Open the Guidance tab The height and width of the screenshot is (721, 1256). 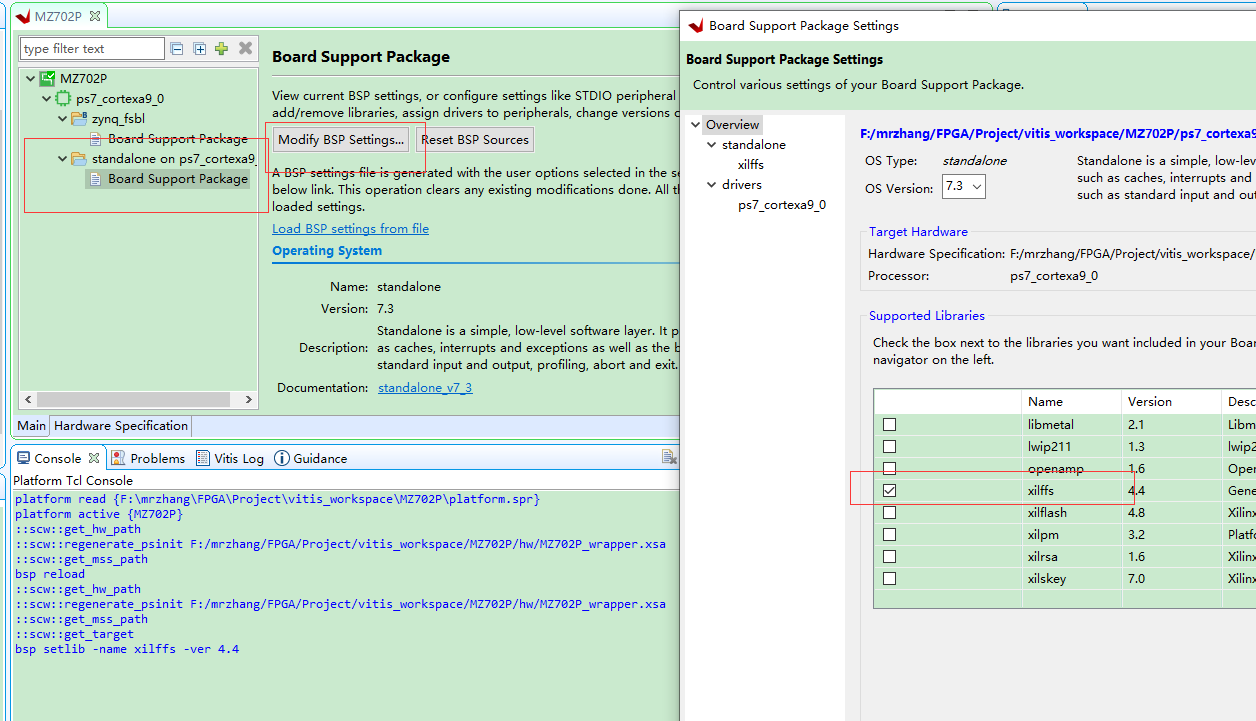point(311,458)
